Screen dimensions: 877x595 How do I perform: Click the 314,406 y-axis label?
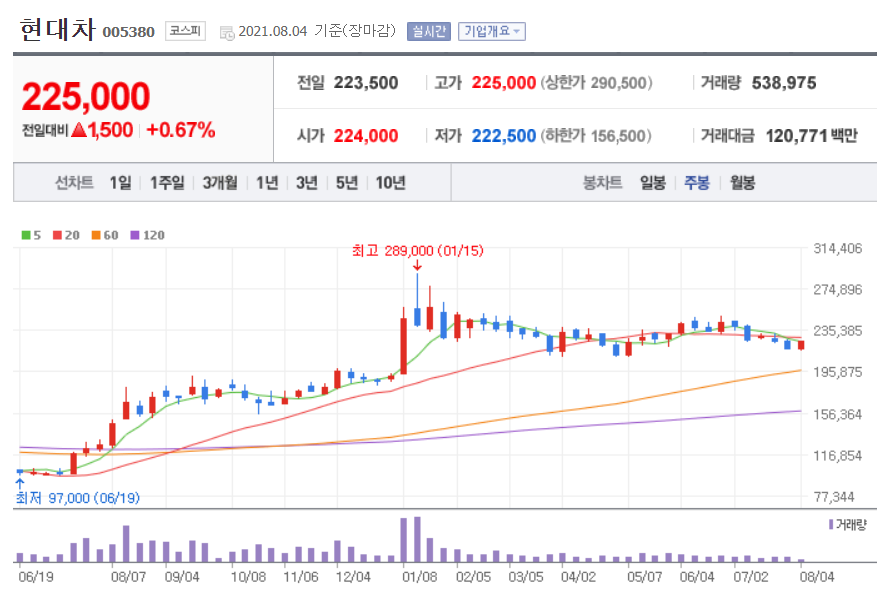click(837, 248)
